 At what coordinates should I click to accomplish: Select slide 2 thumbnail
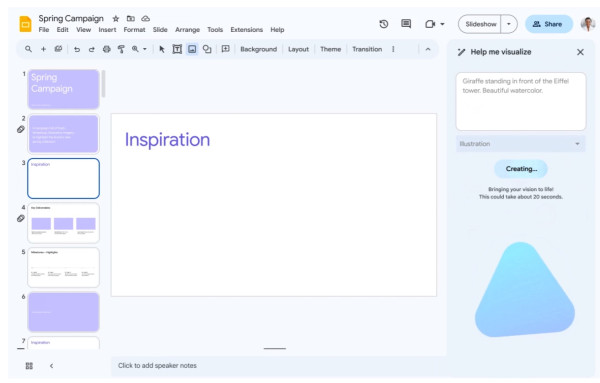point(64,134)
